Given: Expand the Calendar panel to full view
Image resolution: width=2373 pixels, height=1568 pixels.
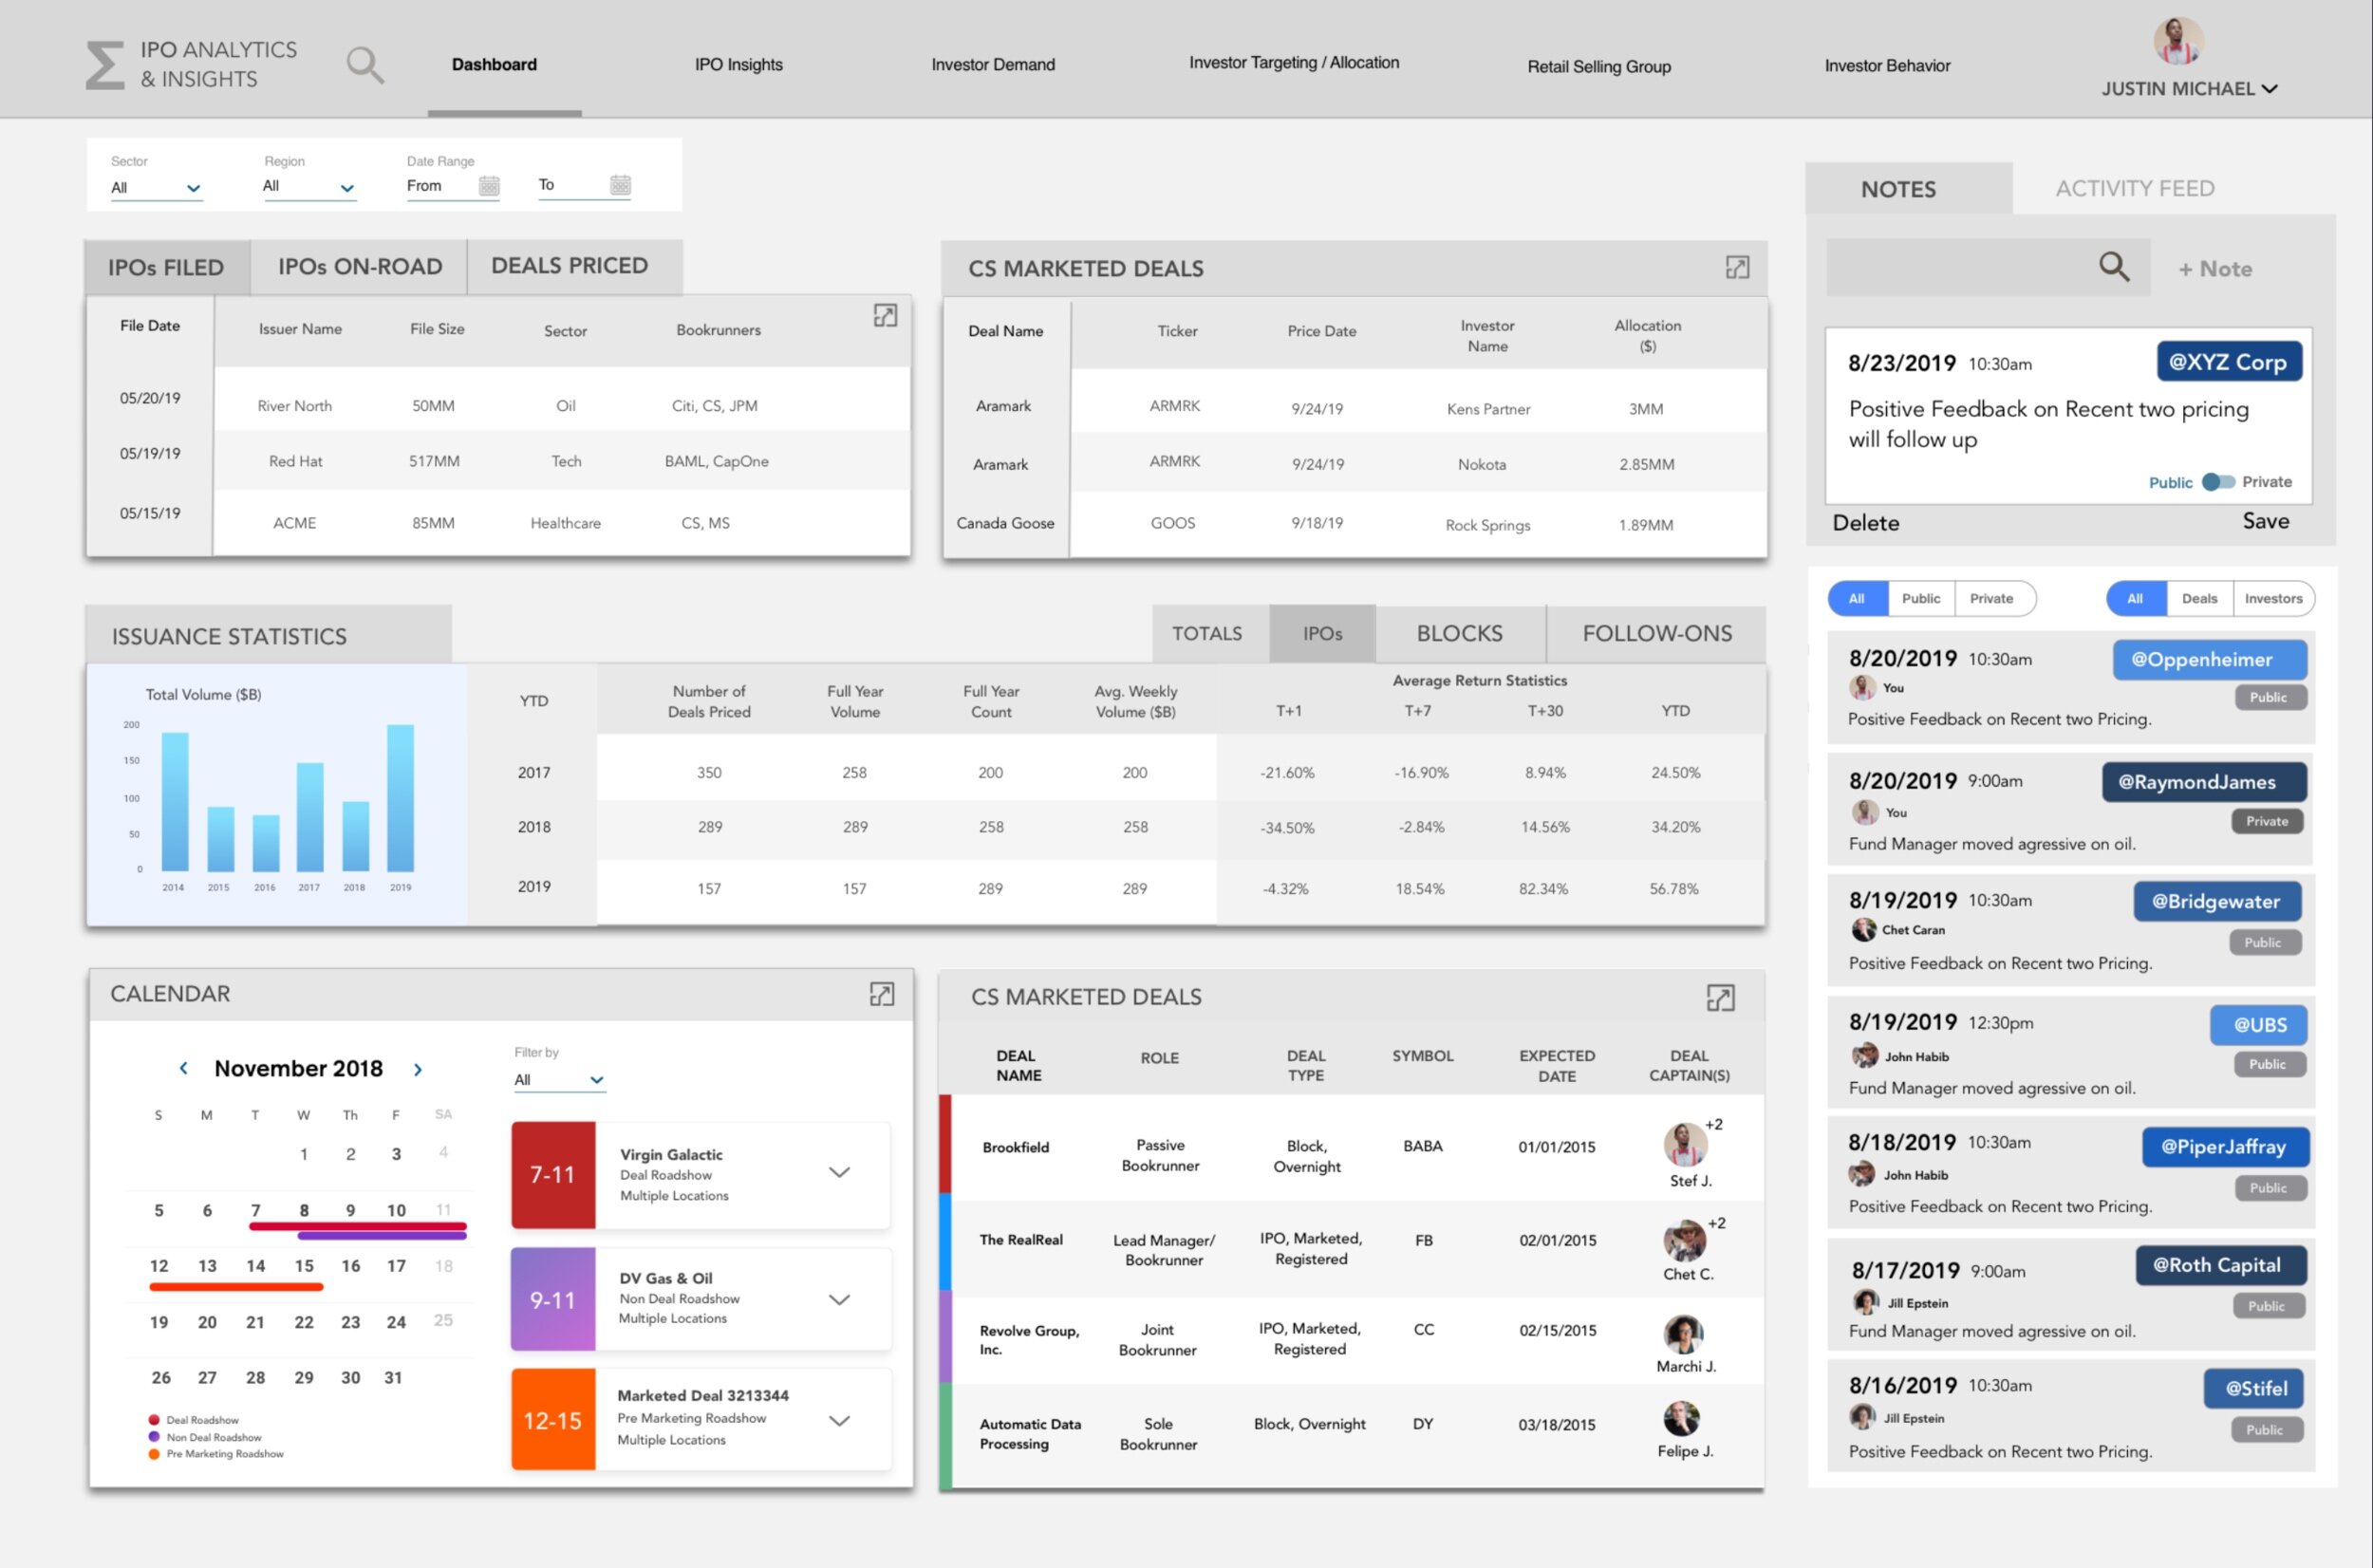Looking at the screenshot, I should (881, 994).
